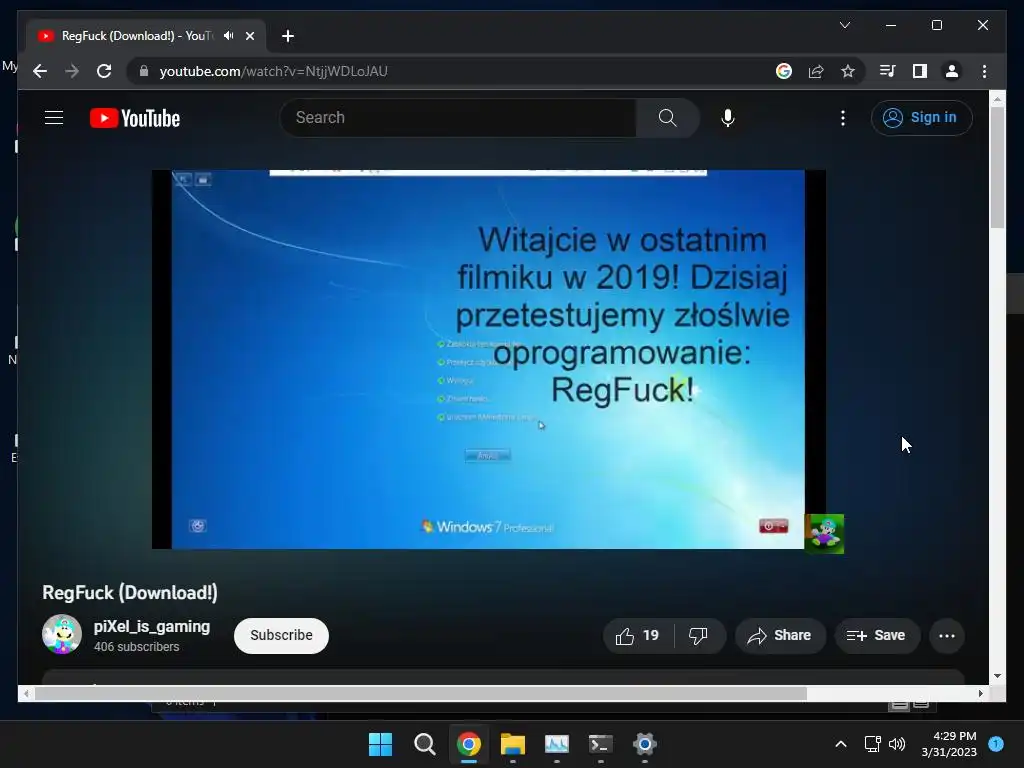The width and height of the screenshot is (1024, 768).
Task: Sign in to YouTube
Action: pos(921,118)
